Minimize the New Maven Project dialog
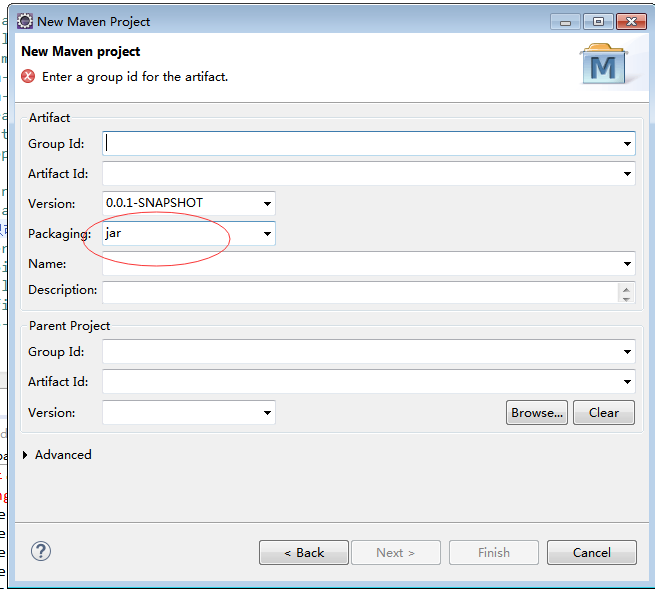655x589 pixels. 565,22
